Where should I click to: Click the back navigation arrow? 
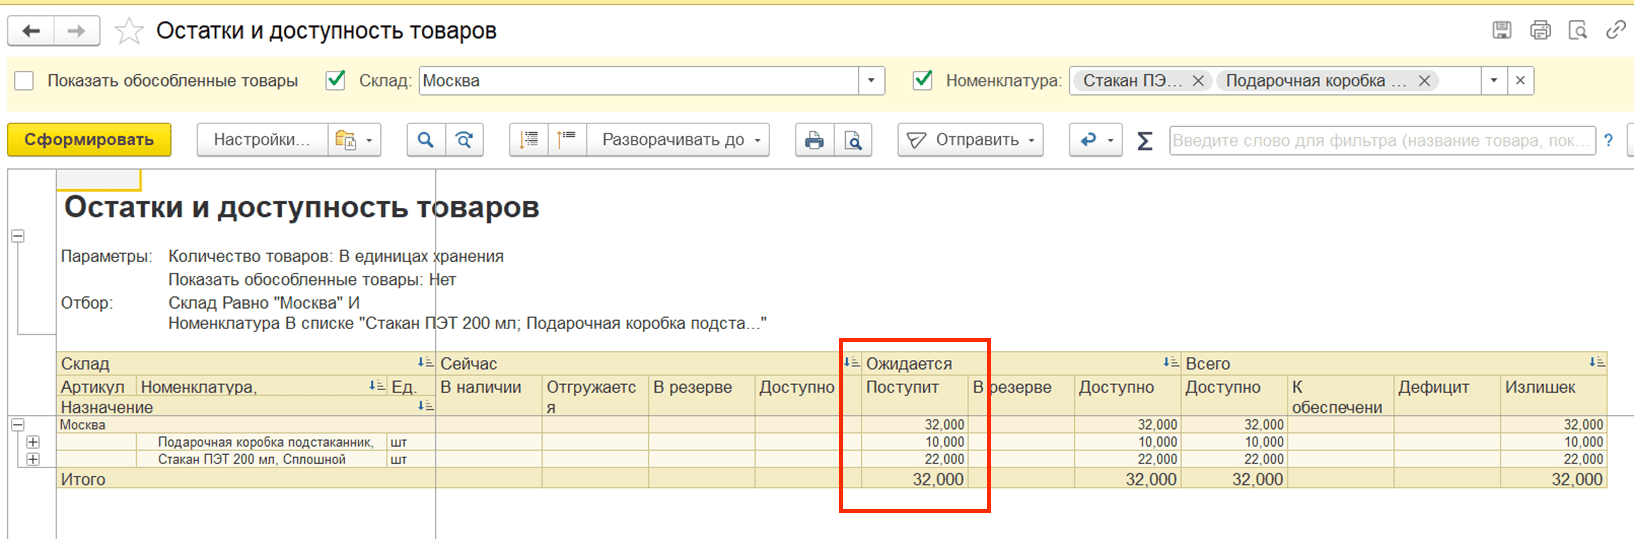31,31
